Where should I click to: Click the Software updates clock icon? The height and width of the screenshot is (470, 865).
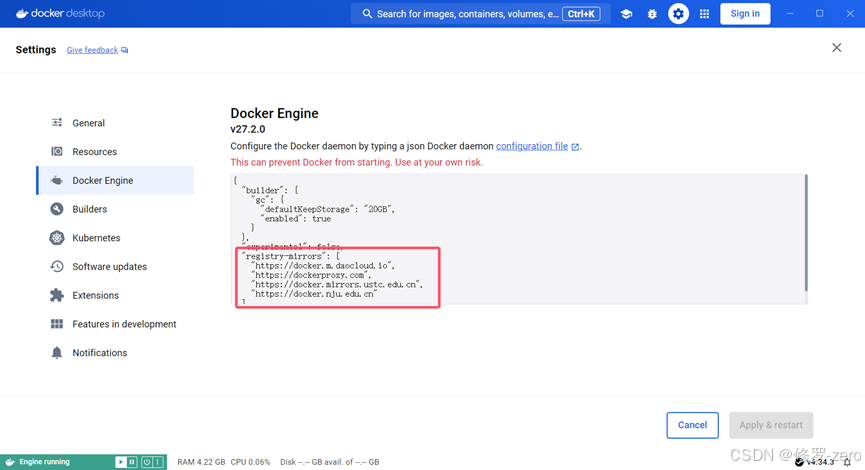pyautogui.click(x=57, y=266)
